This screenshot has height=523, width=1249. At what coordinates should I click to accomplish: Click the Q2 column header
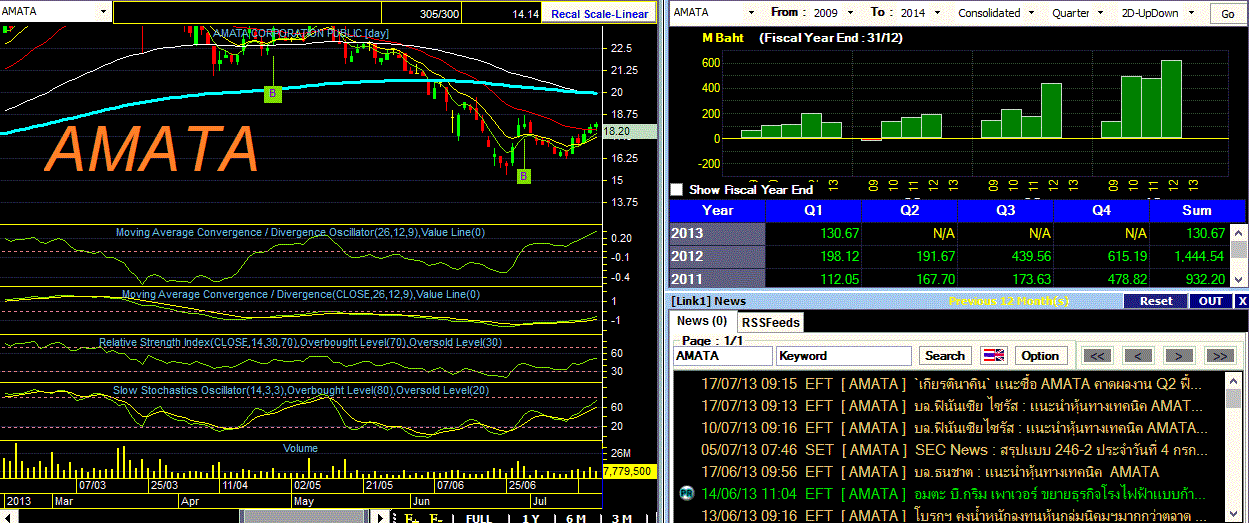(909, 210)
